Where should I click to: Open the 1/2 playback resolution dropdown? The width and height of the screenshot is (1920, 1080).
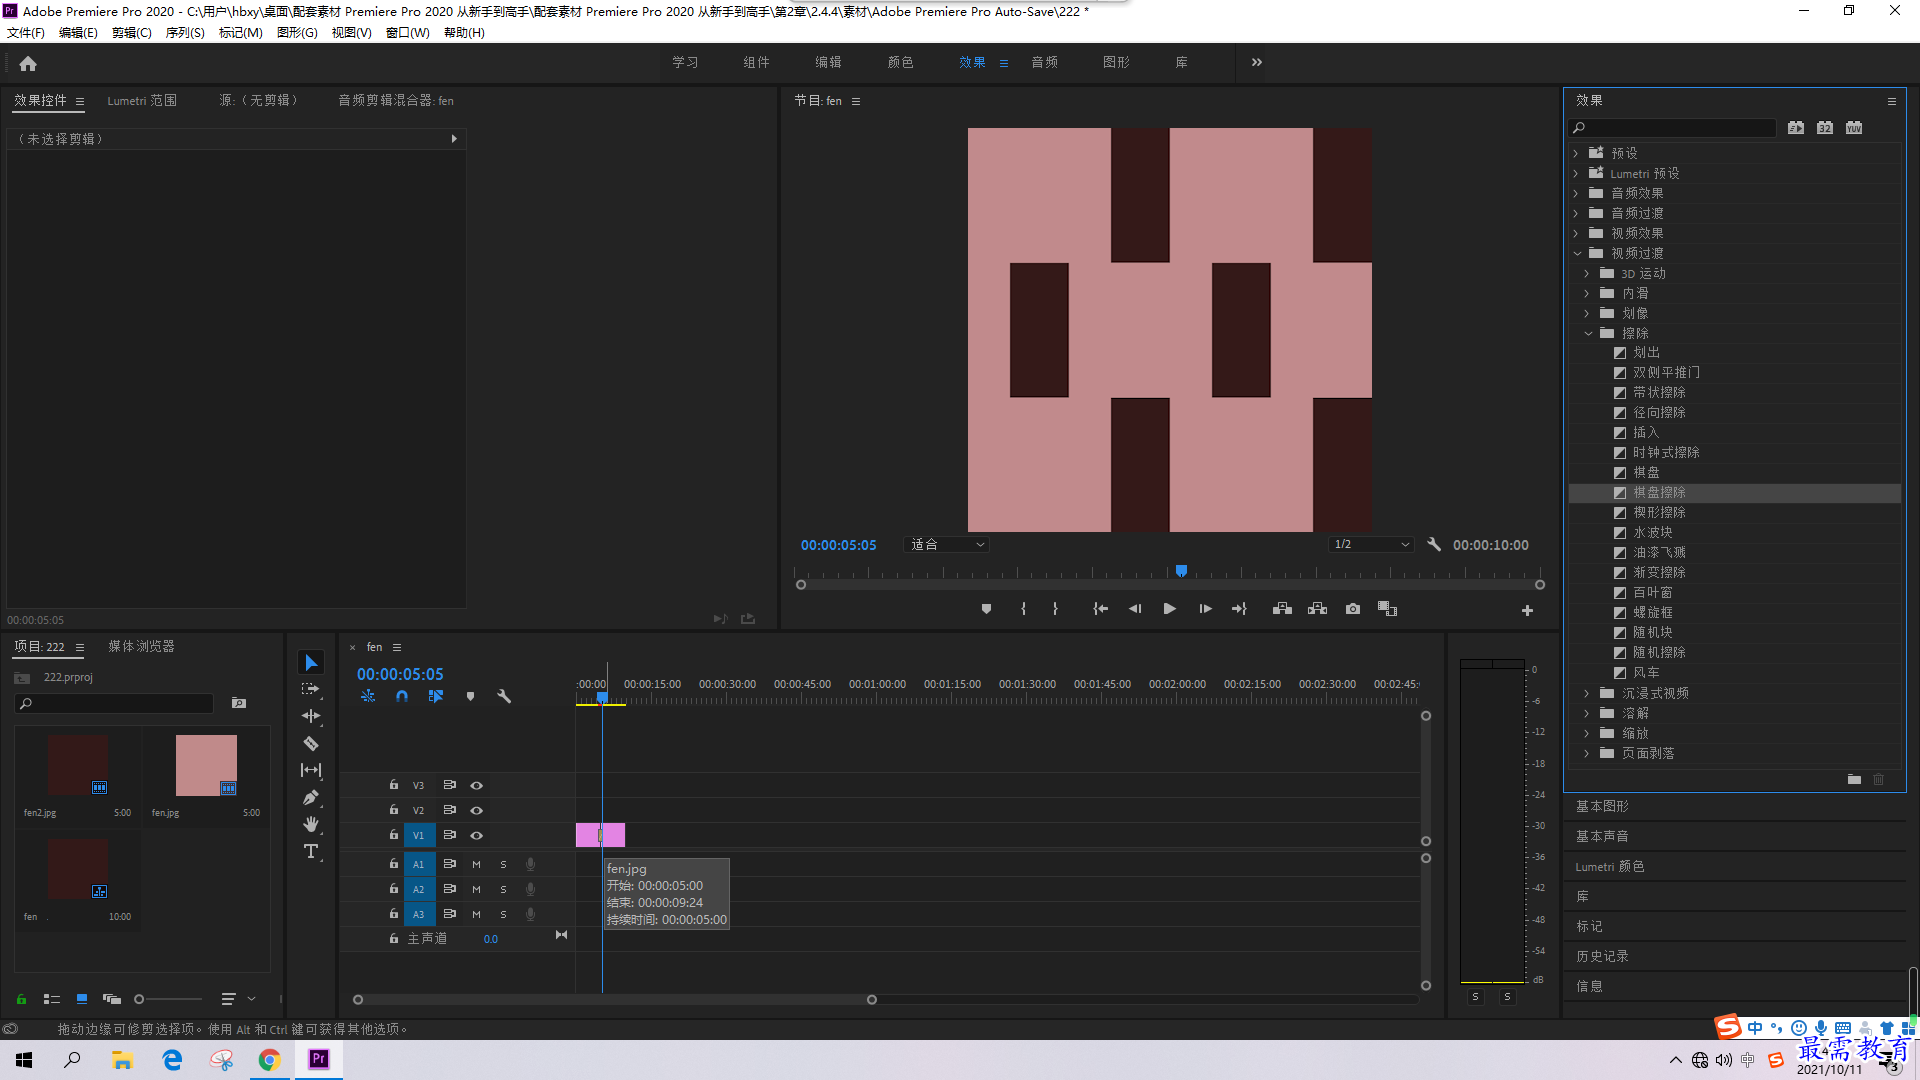1371,544
